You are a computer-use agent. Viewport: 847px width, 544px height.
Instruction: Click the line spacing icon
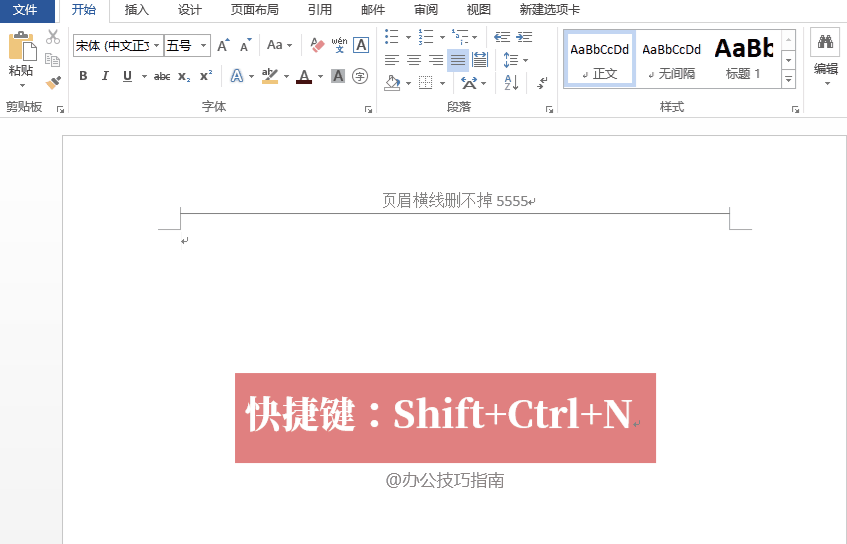click(510, 59)
